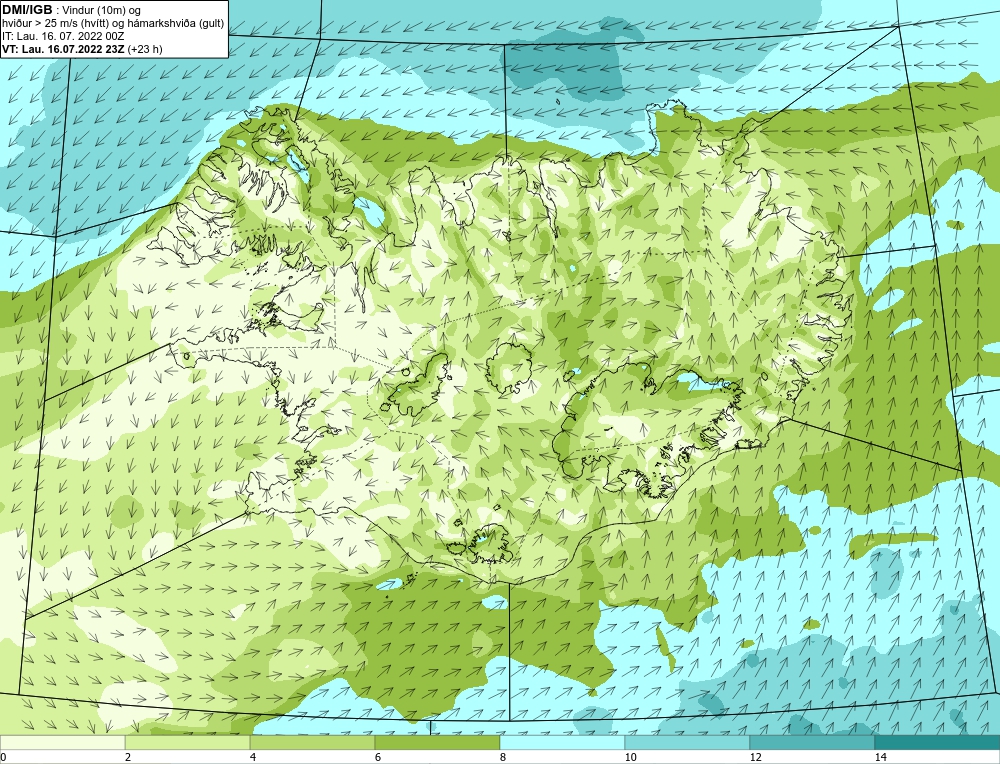Viewport: 1000px width, 764px height.
Task: Select the 6–8 m/s dark green swatch
Action: pyautogui.click(x=438, y=743)
